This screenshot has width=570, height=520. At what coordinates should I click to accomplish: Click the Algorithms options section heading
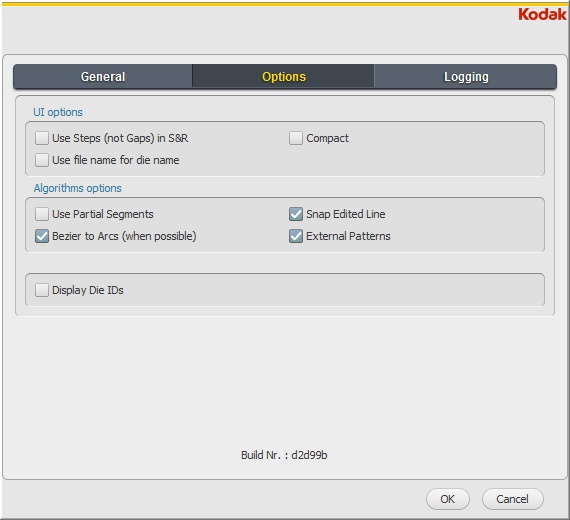pyautogui.click(x=77, y=188)
